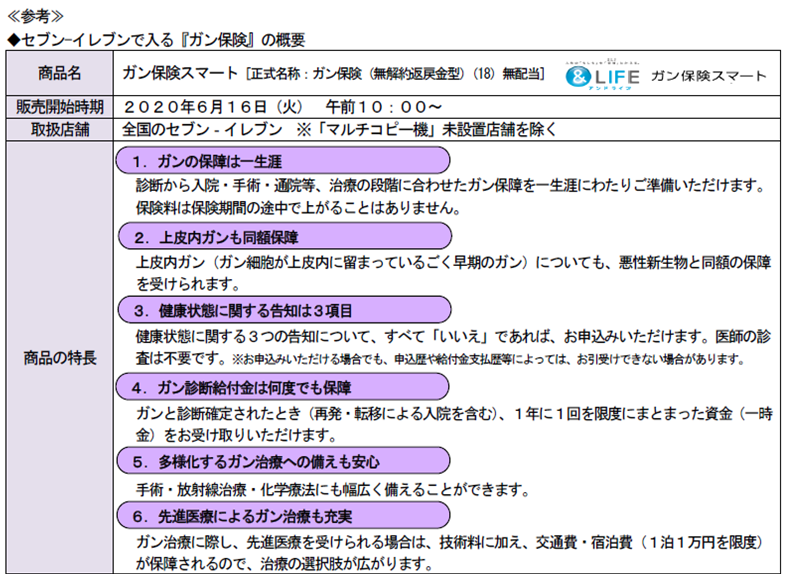788x574 pixels.
Task: Click the line '手術・放射線治療・化学療法にも幅広く備える'
Action: (x=333, y=489)
